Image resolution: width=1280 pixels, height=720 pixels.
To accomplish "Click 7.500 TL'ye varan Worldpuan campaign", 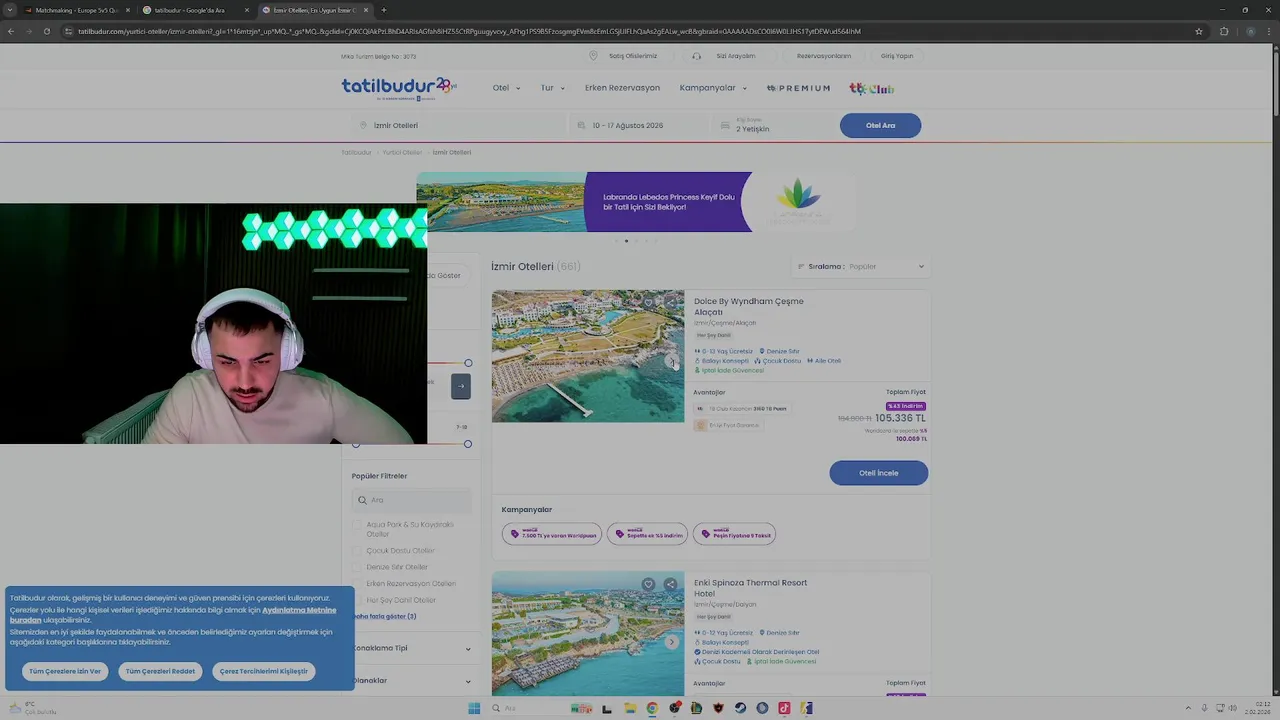I will [552, 534].
